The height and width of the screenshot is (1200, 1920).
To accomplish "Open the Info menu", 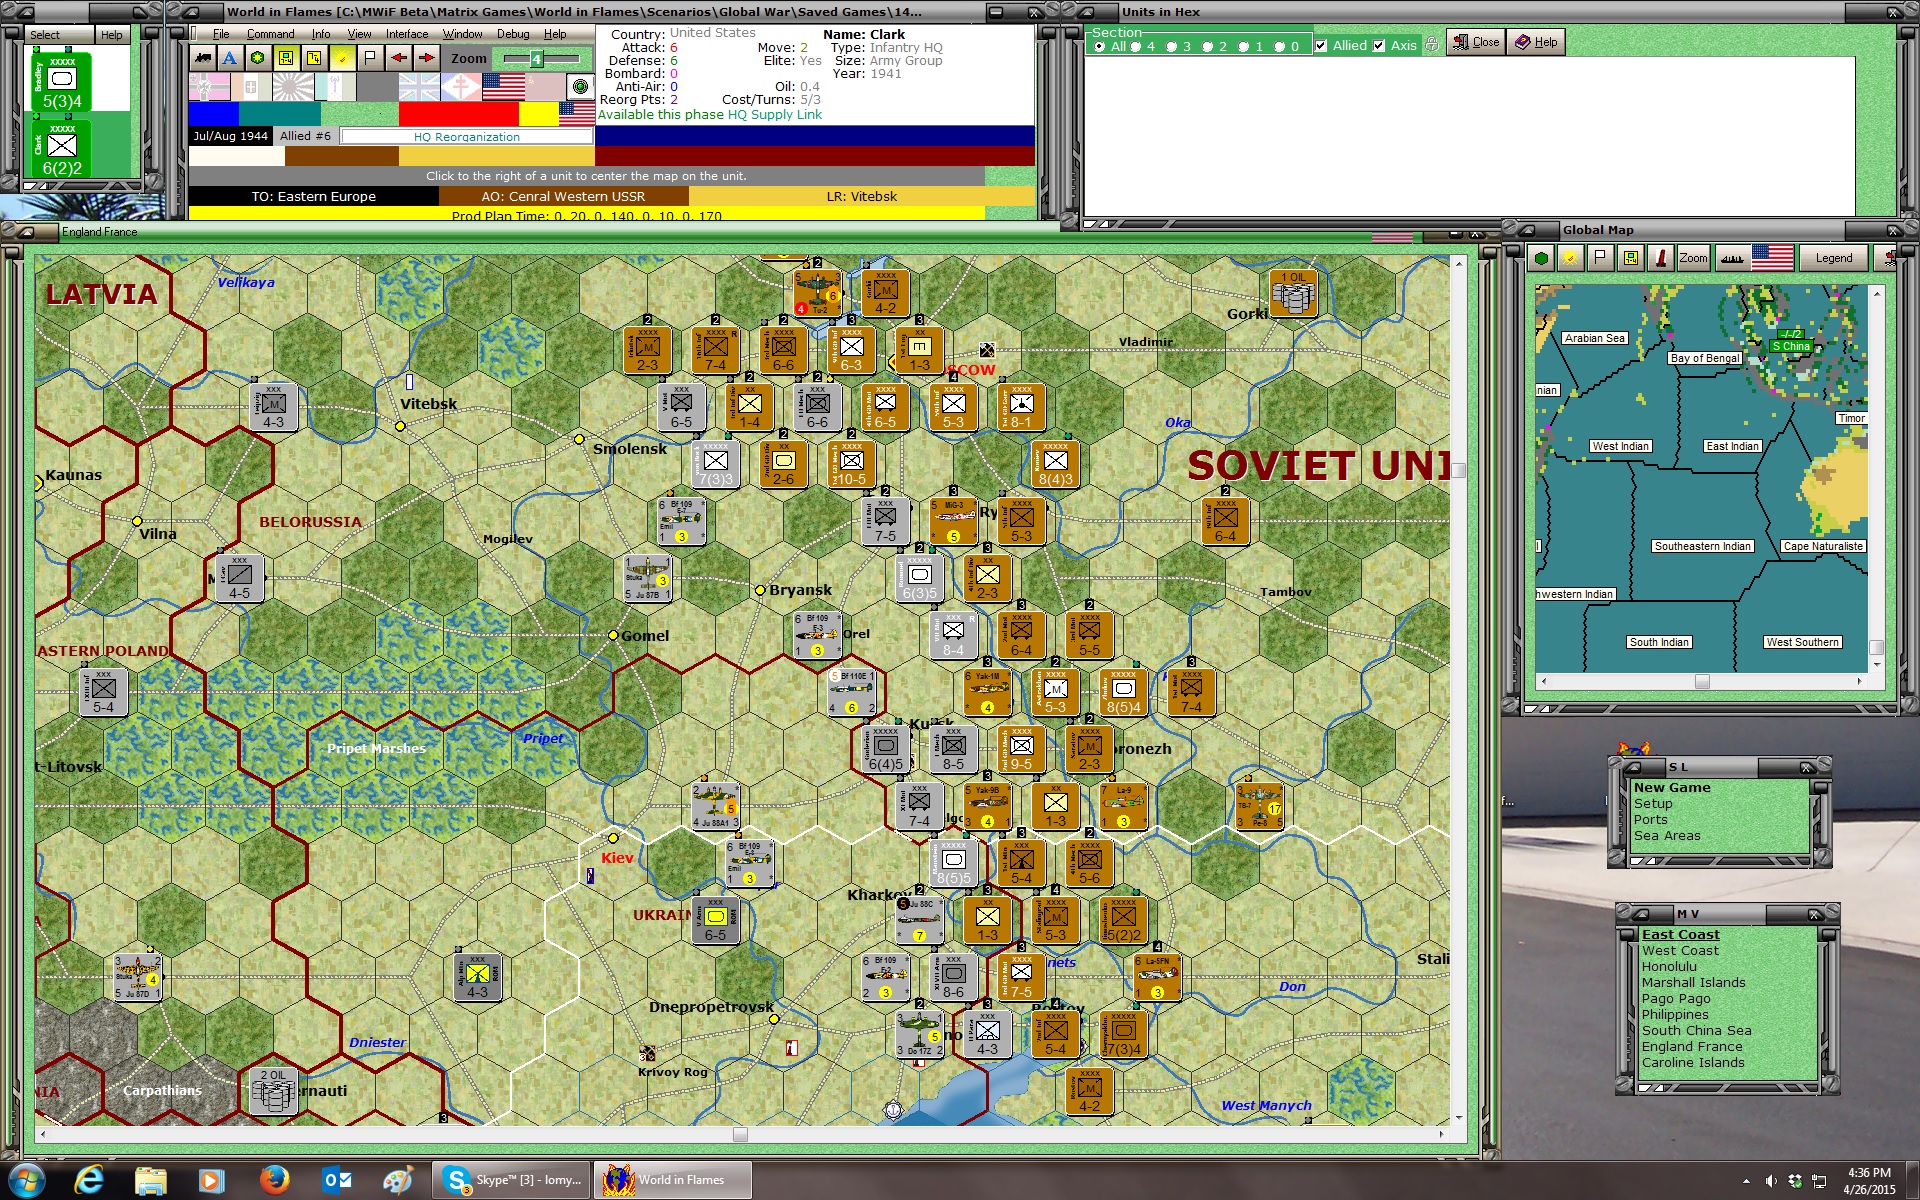I will coord(320,34).
